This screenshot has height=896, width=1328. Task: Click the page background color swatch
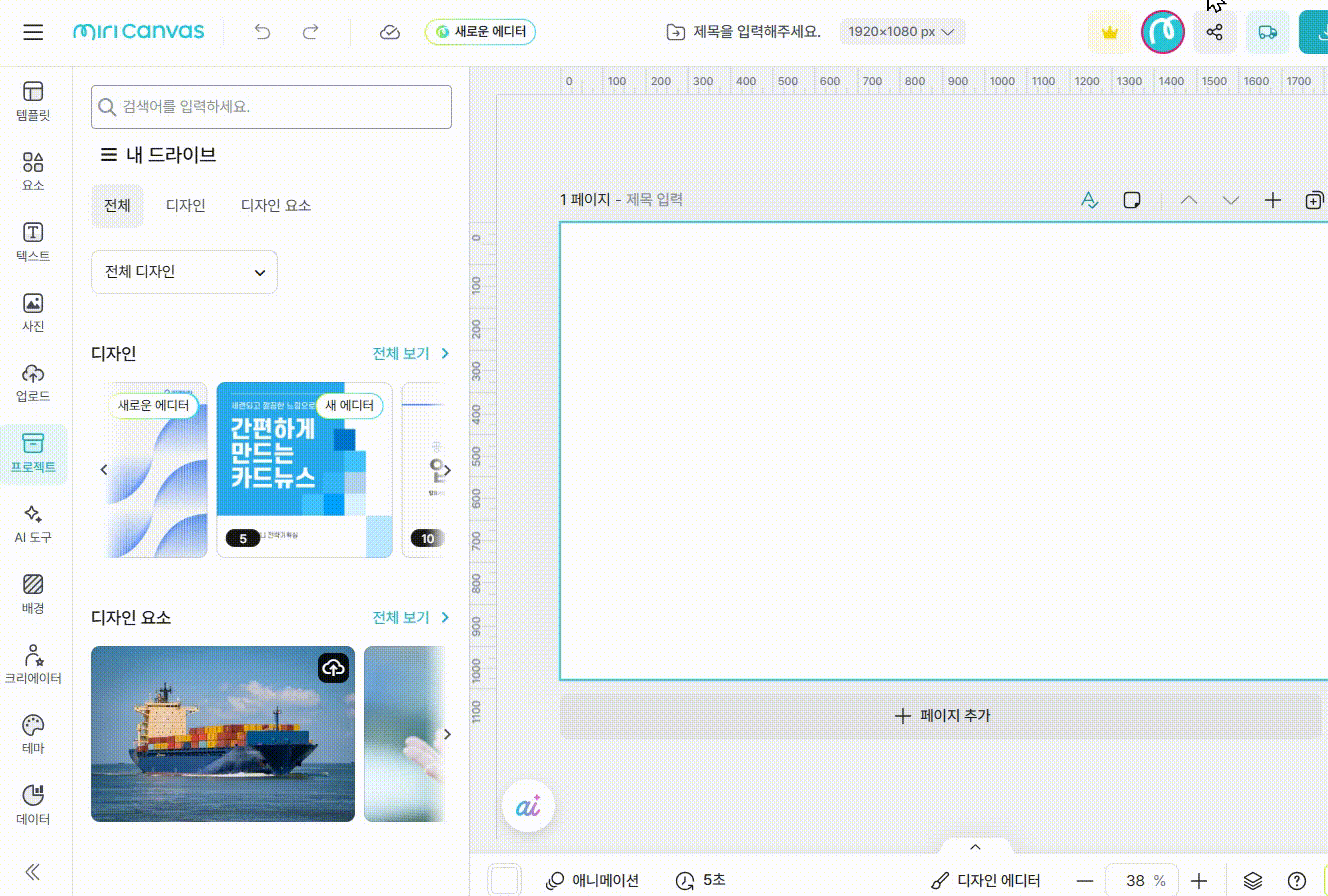(x=505, y=881)
